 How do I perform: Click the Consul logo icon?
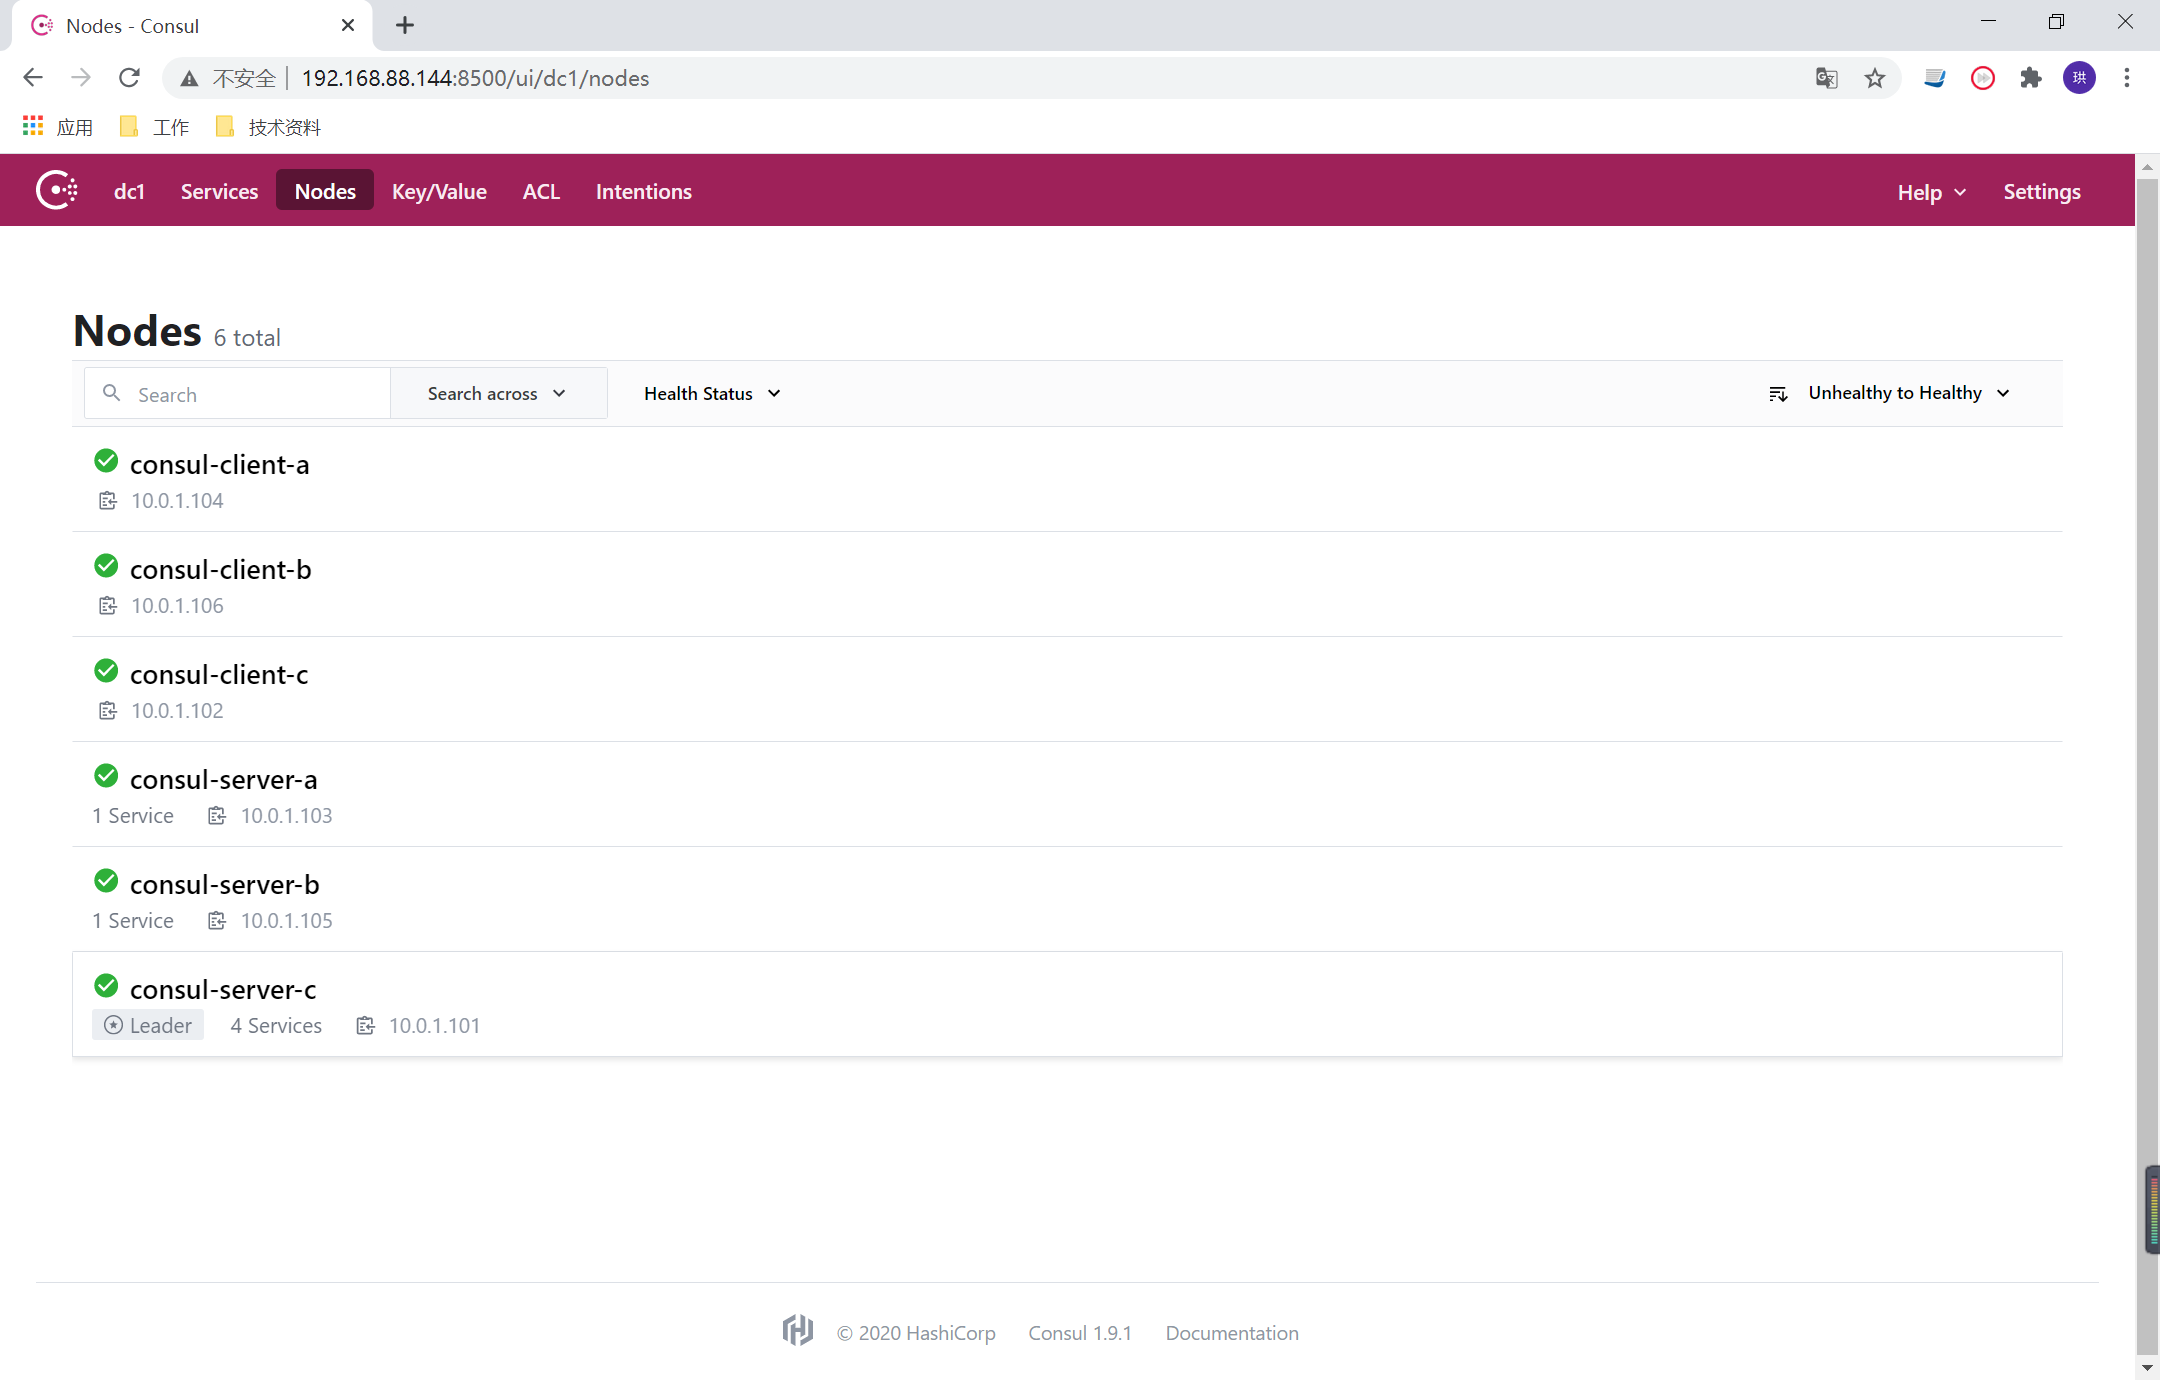point(57,190)
